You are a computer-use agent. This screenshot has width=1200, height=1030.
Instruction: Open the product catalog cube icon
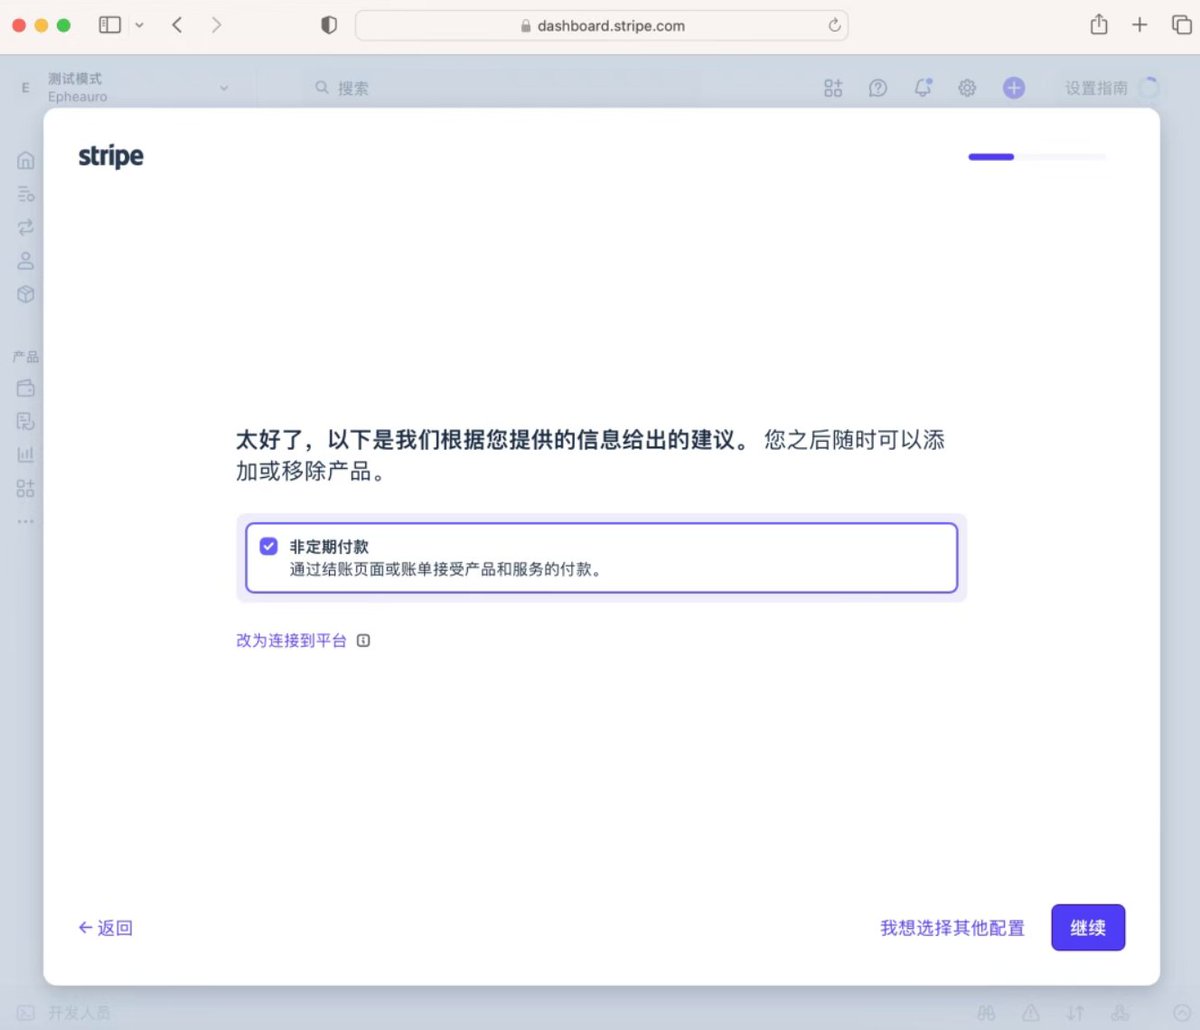[x=26, y=294]
